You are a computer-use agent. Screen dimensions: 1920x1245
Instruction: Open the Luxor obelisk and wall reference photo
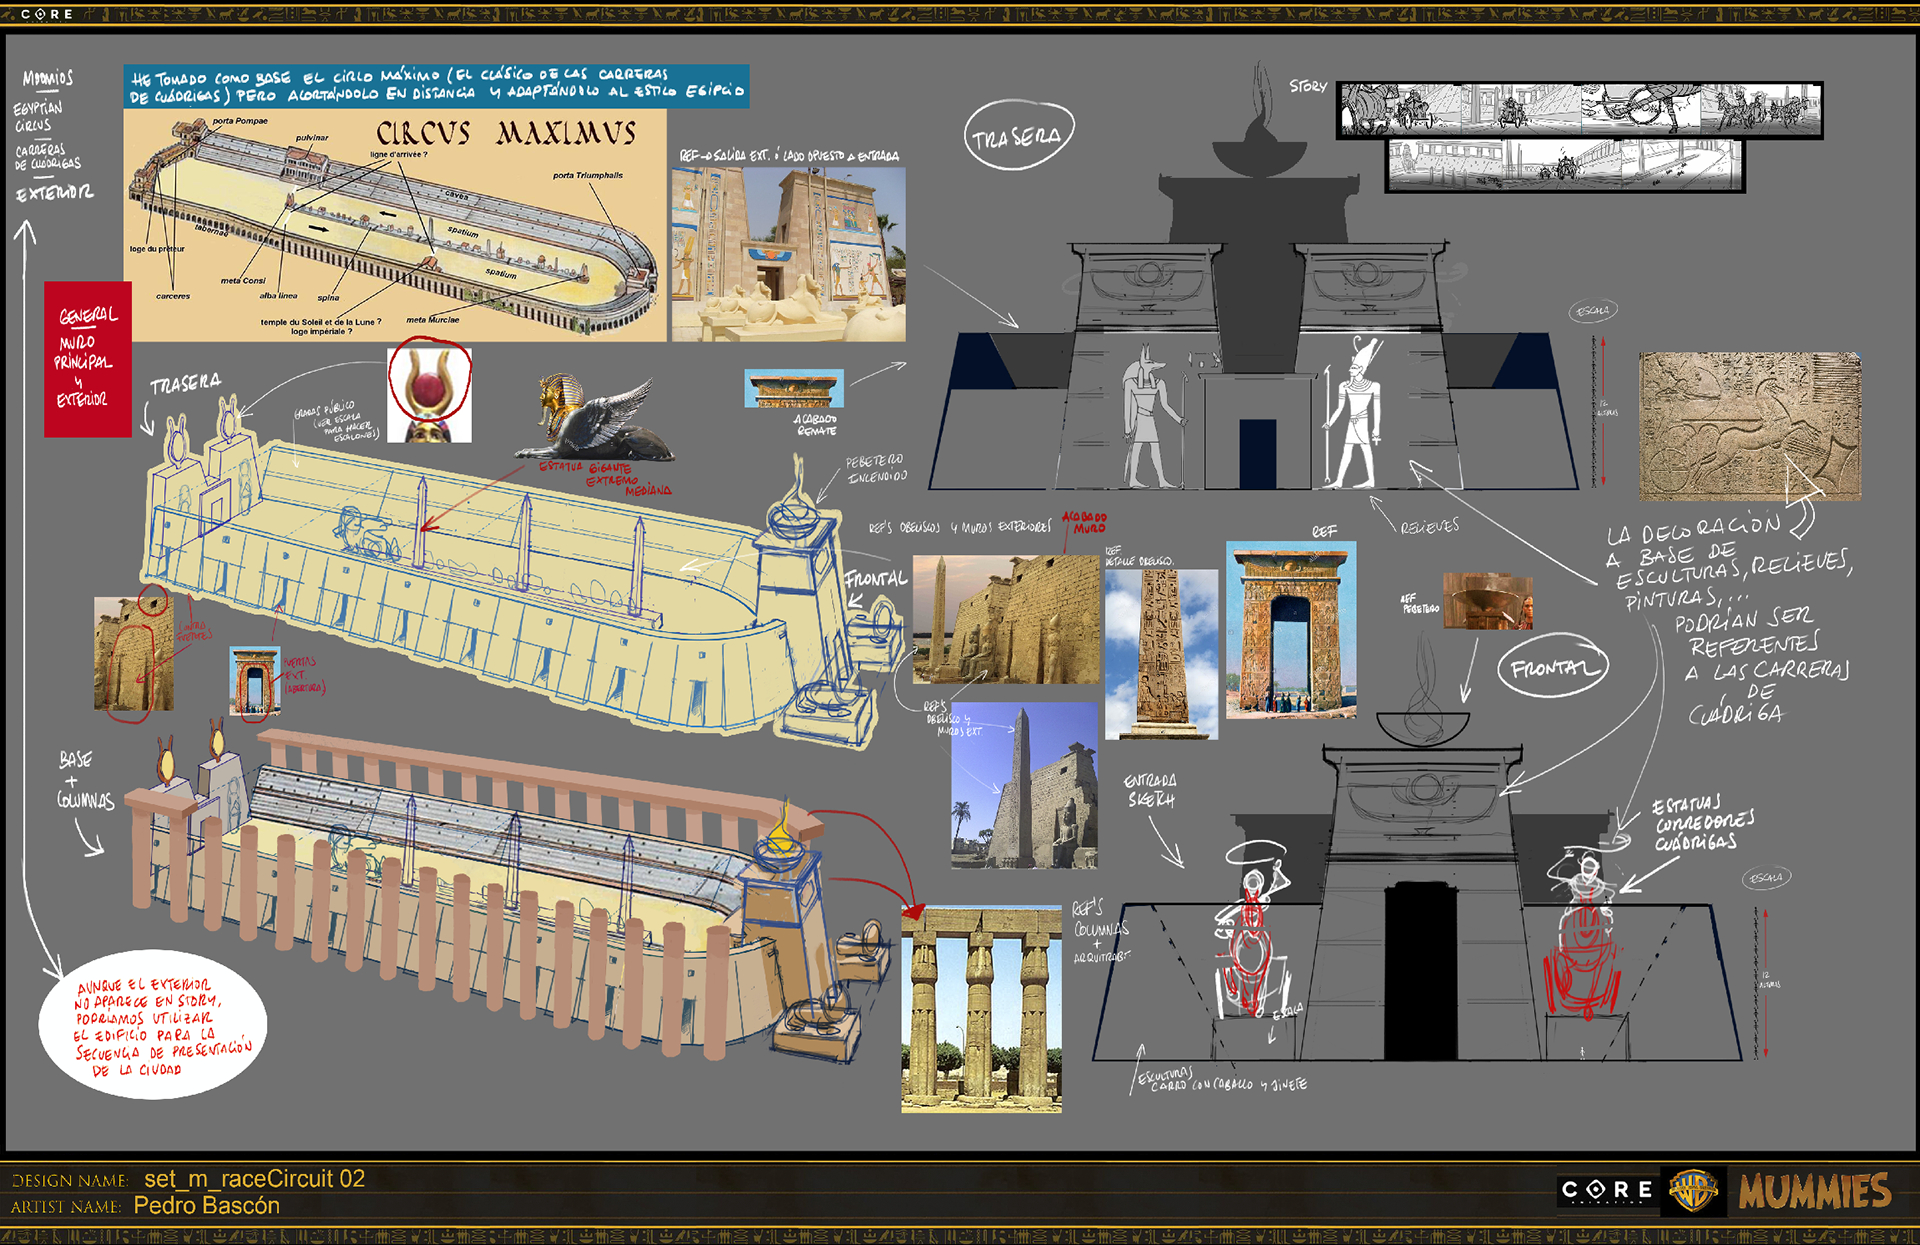tap(1006, 620)
